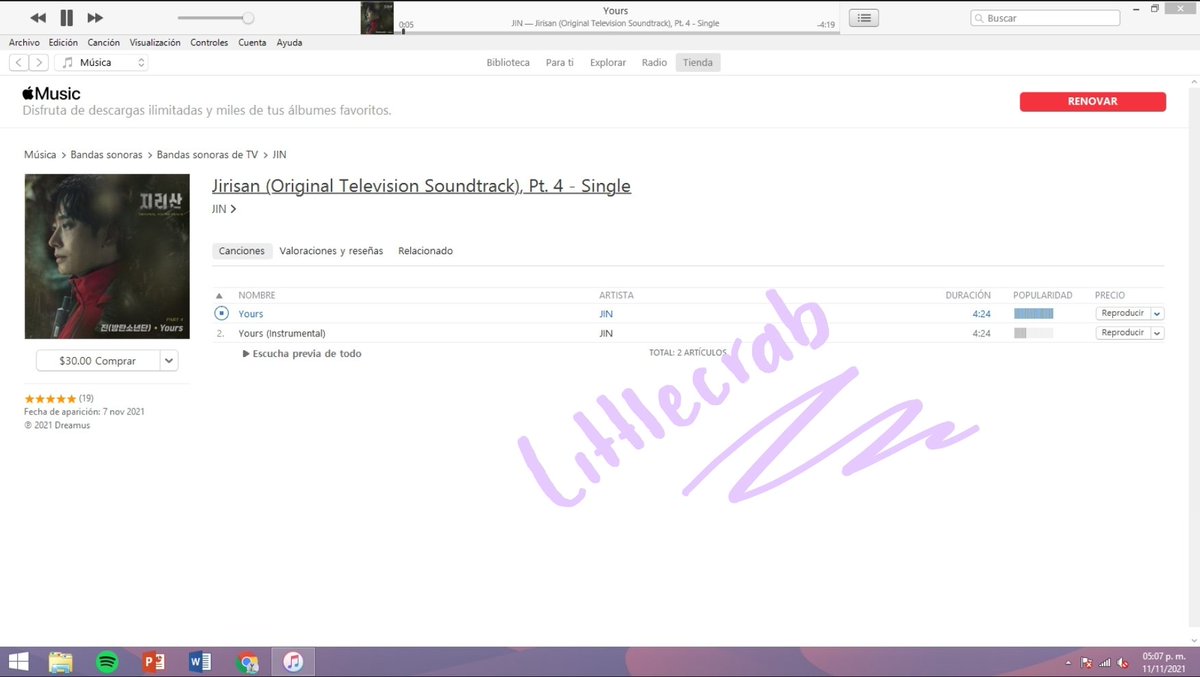Toggle remaining time display -4:19
The width and height of the screenshot is (1200, 677).
pos(826,24)
